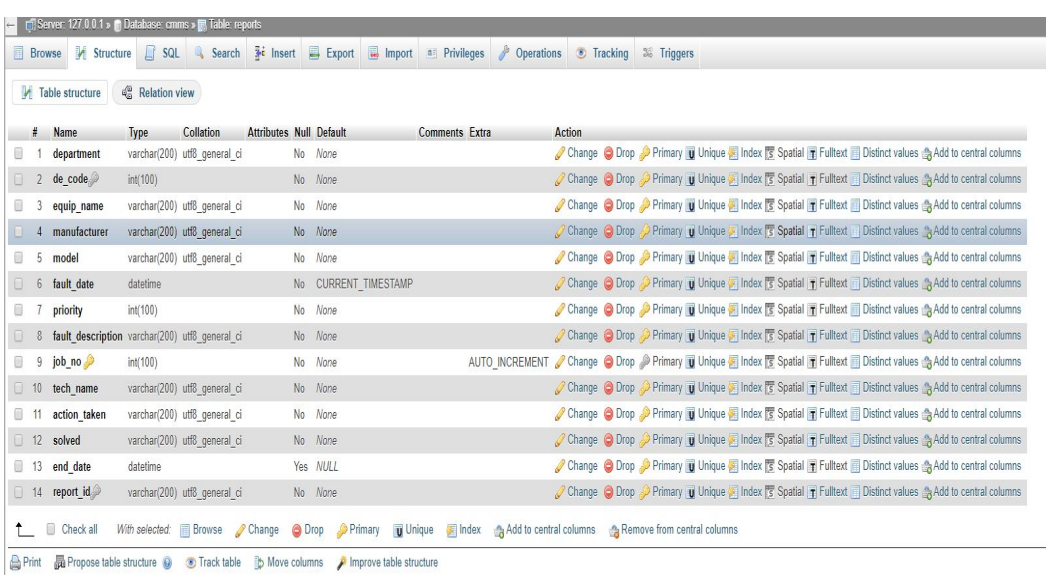
Task: Click Primary key icon for equip_name
Action: tap(644, 205)
